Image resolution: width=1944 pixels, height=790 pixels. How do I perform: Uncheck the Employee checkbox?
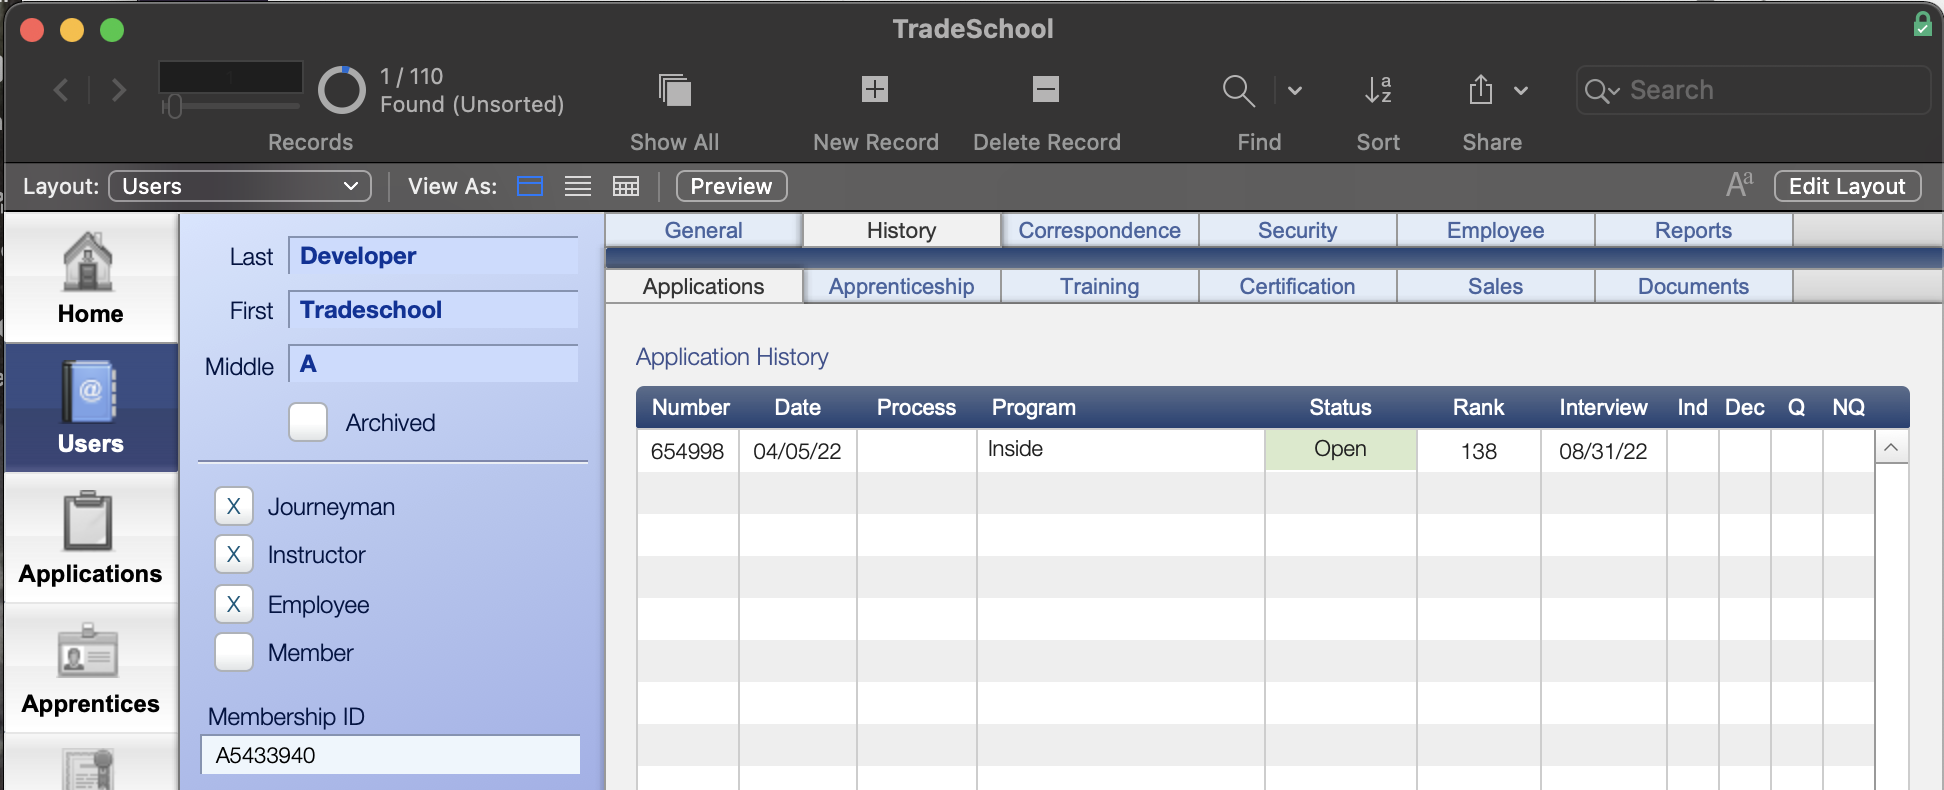point(234,604)
